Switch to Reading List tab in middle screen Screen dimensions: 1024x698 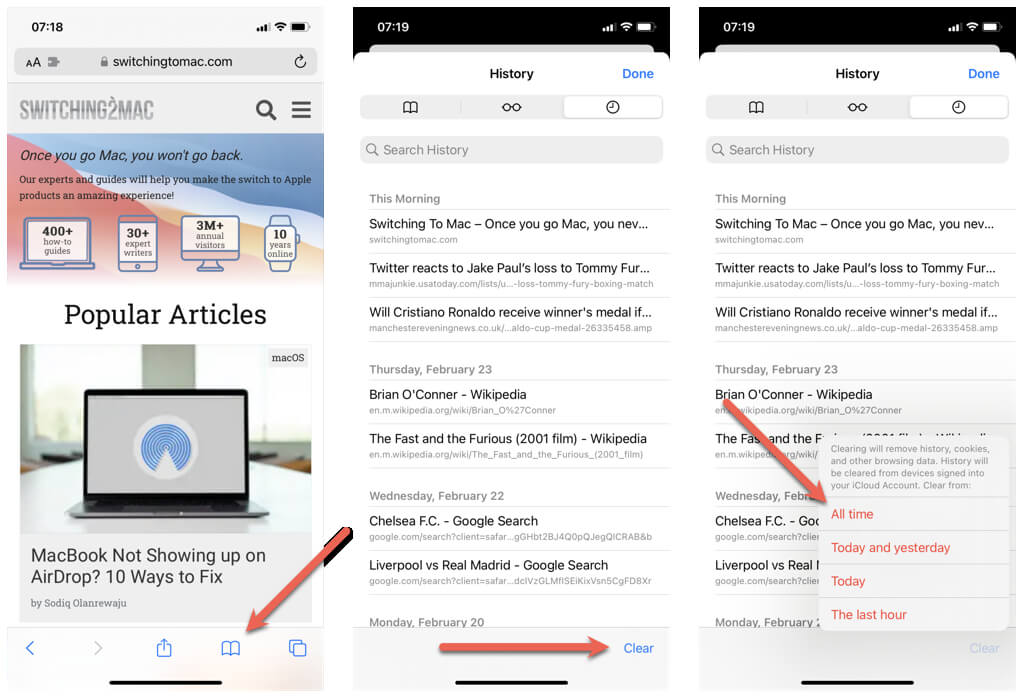click(x=511, y=107)
